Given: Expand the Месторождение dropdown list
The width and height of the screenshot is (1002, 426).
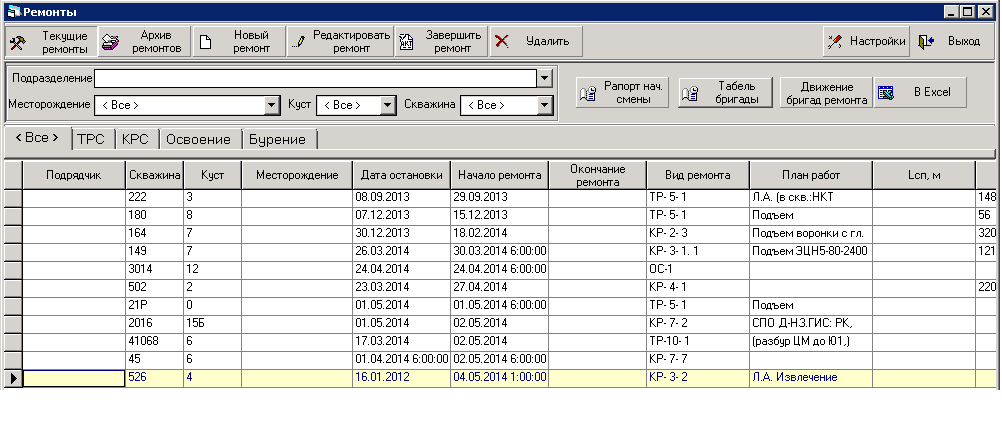Looking at the screenshot, I should [272, 105].
